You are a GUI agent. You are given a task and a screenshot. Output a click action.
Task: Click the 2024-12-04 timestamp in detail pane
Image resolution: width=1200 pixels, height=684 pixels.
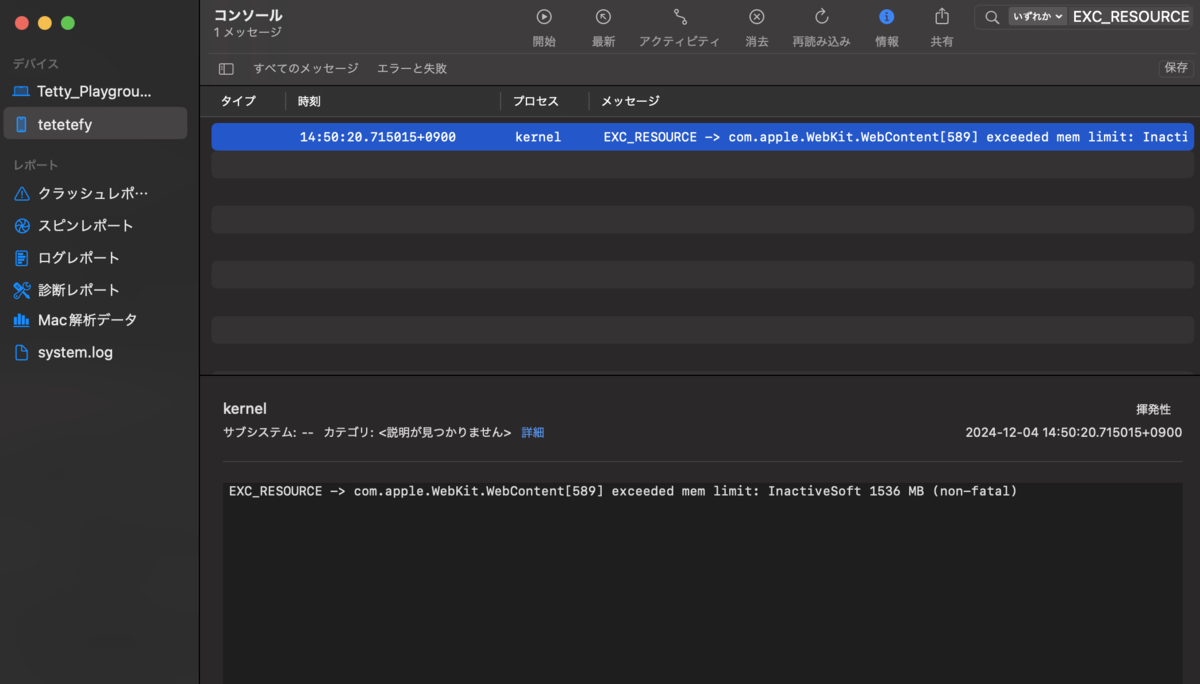pos(1074,433)
